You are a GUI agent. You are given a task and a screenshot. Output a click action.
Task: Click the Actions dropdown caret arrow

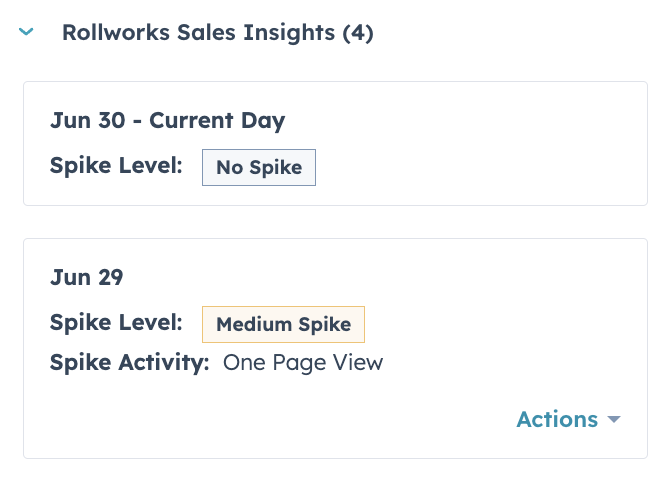point(614,420)
